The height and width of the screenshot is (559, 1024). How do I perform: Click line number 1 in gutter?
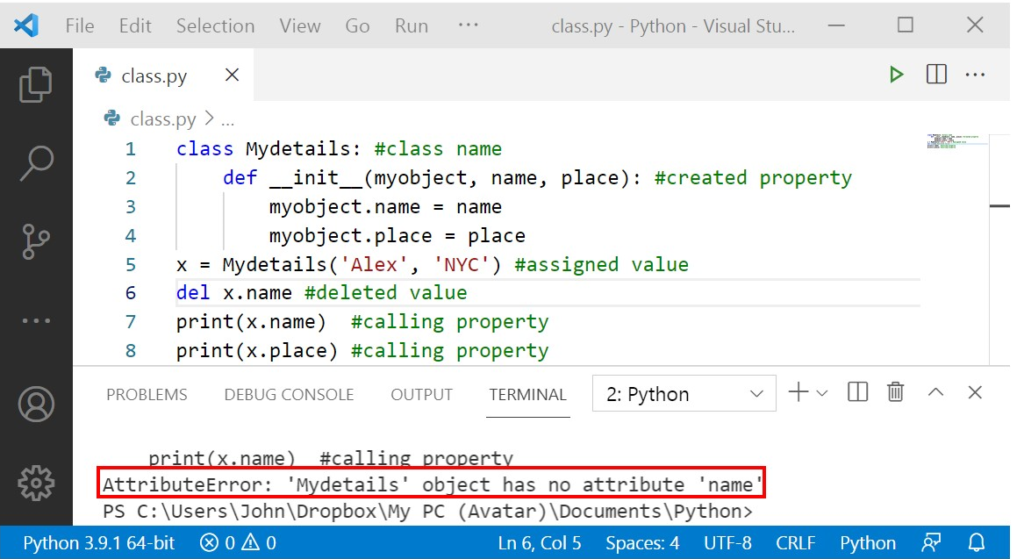pos(131,149)
